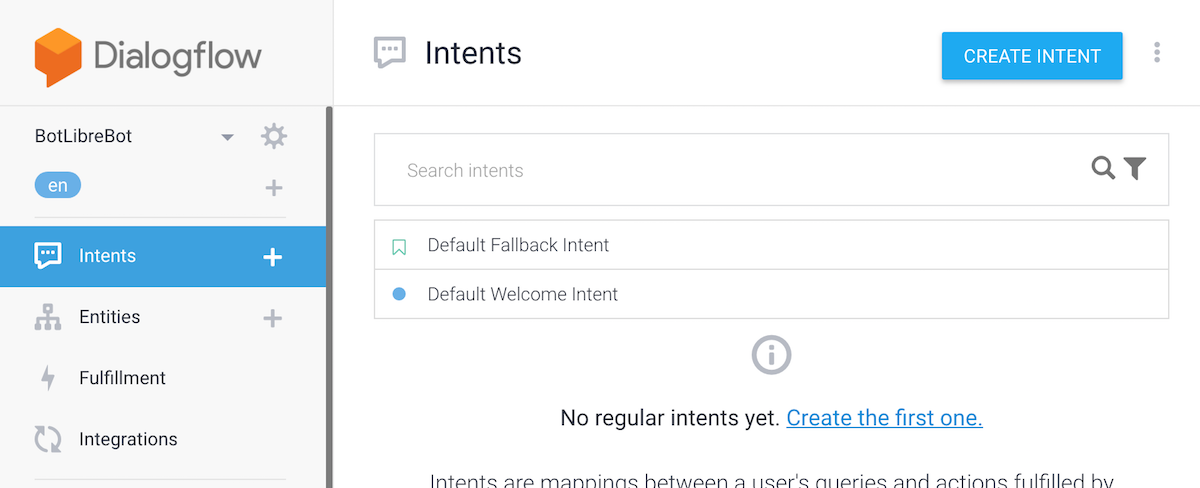Click the Dialogflow logo icon

point(57,56)
